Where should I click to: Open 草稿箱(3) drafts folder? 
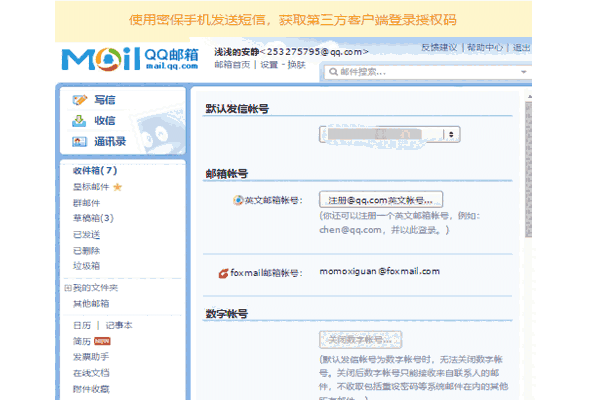click(x=93, y=218)
